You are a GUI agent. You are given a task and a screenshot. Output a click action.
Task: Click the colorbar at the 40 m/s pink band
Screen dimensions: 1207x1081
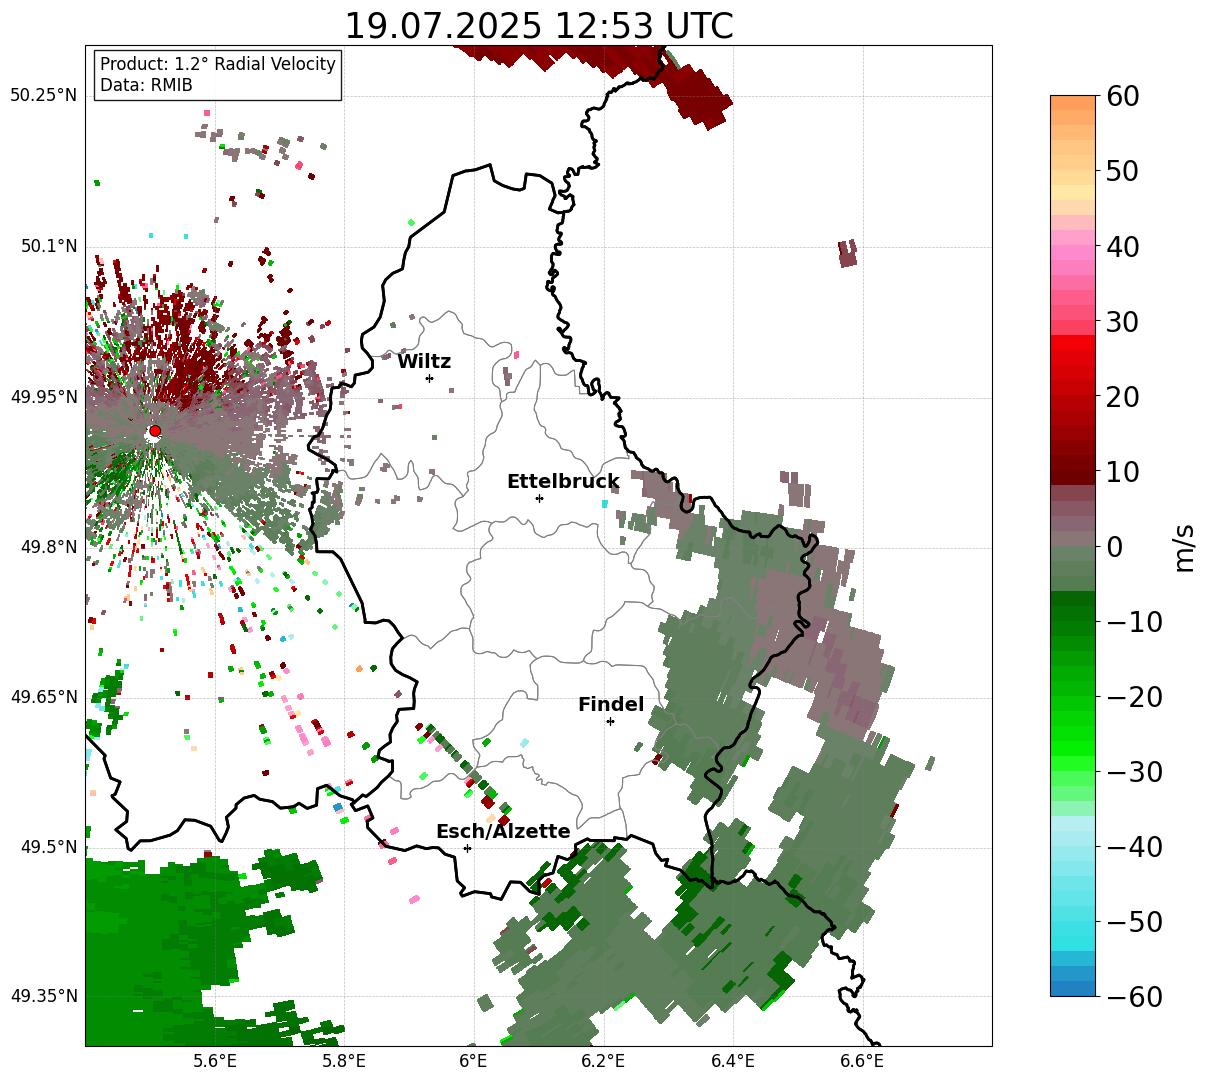click(x=1073, y=246)
